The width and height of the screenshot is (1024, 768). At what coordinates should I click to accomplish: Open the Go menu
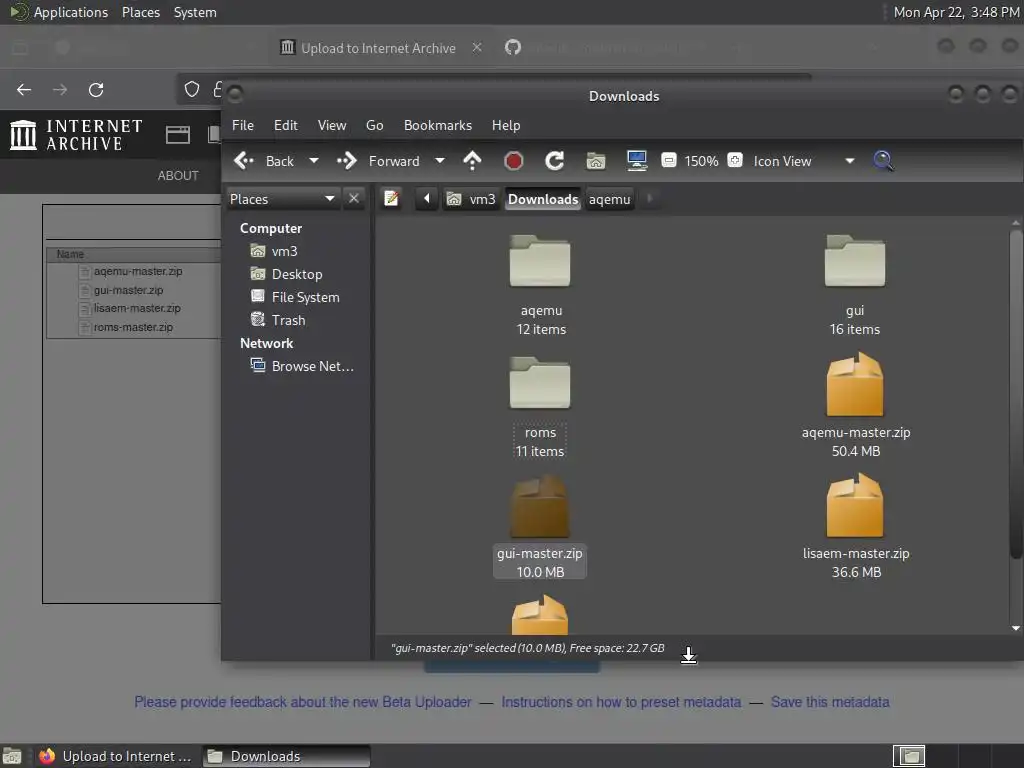(374, 125)
